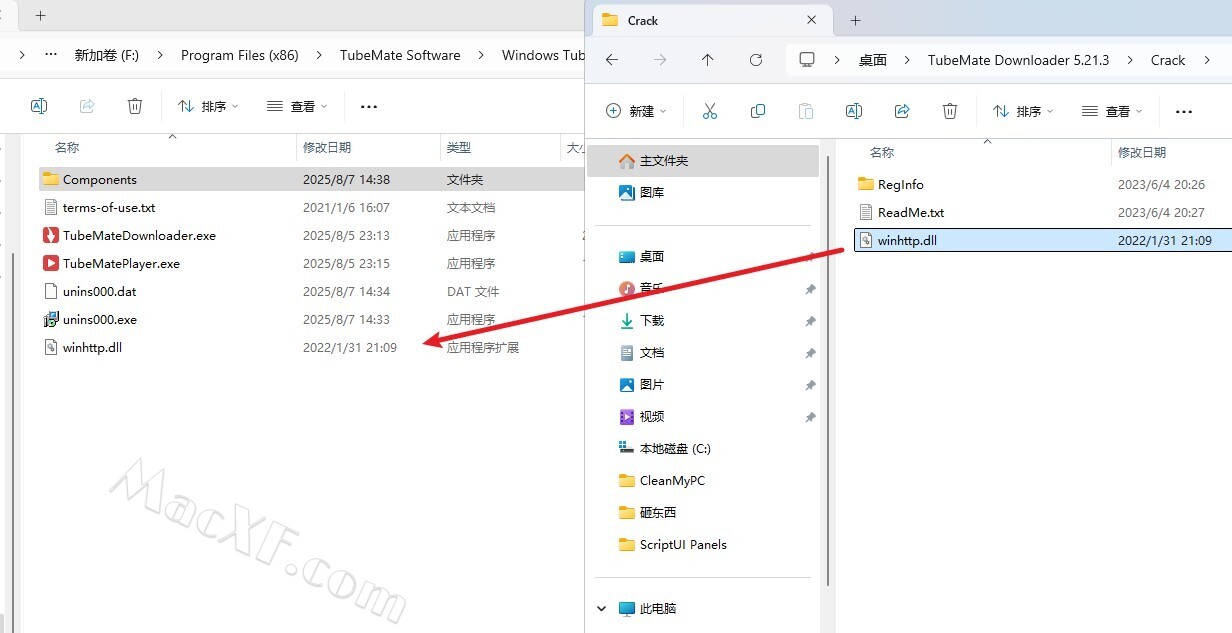Image resolution: width=1232 pixels, height=633 pixels.
Task: Open the 排序 sort dropdown in the Crack window
Action: (1023, 111)
